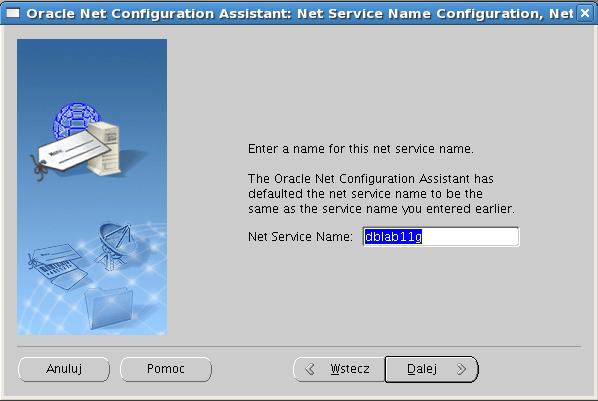Focus the Net Service Name field
Viewport: 598px width, 401px height.
click(x=441, y=237)
